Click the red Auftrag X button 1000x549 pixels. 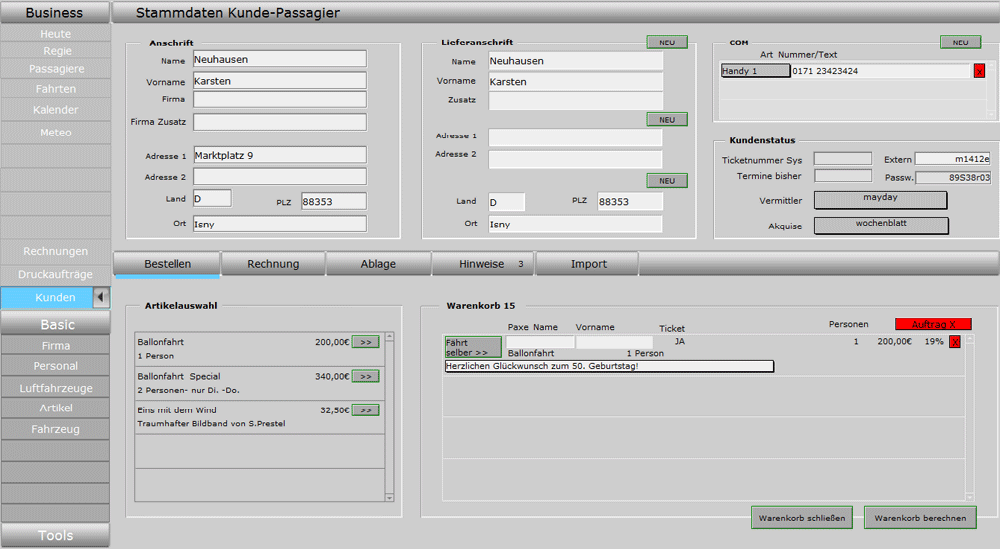tap(933, 324)
